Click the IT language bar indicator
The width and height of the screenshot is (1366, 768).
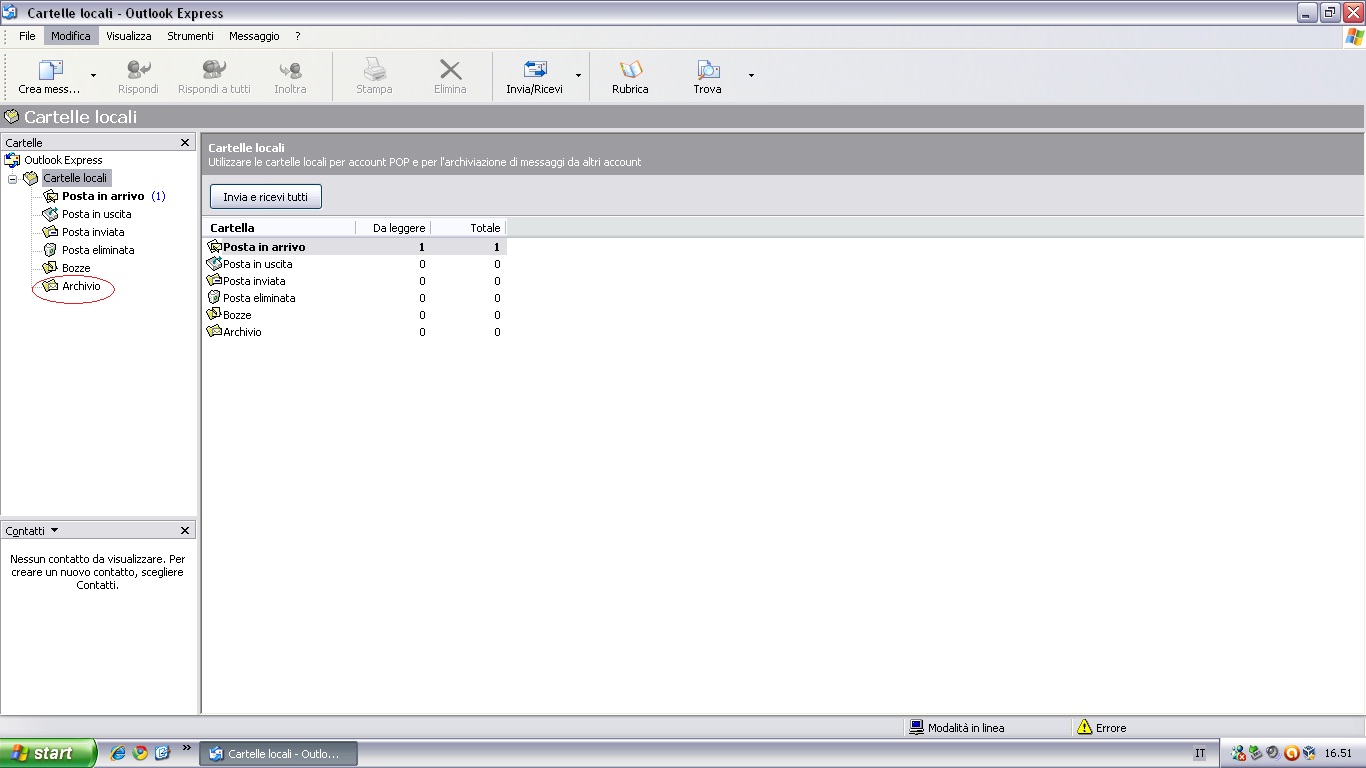click(1200, 754)
